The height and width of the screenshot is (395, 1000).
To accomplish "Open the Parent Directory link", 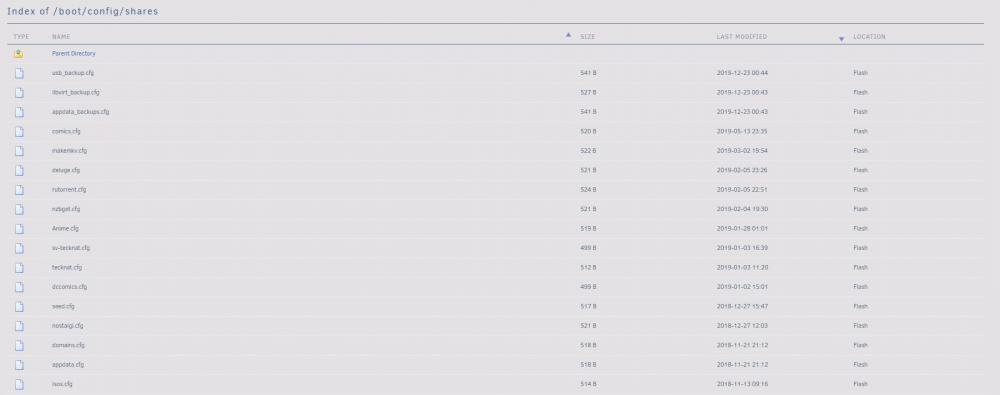I will click(73, 54).
